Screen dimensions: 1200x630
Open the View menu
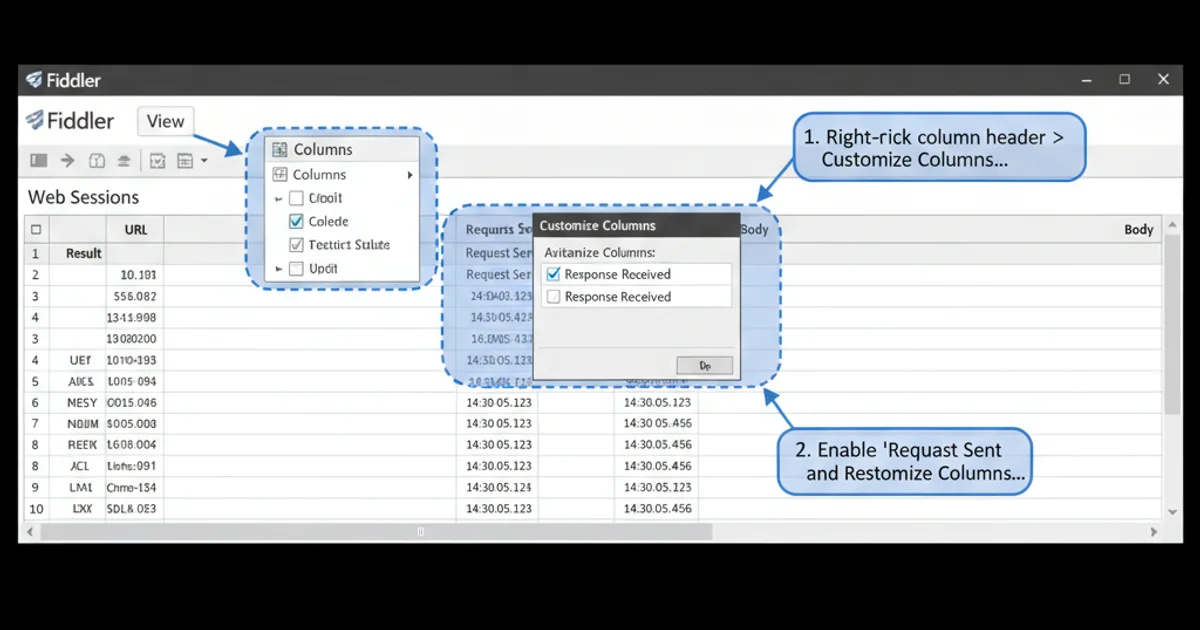165,121
